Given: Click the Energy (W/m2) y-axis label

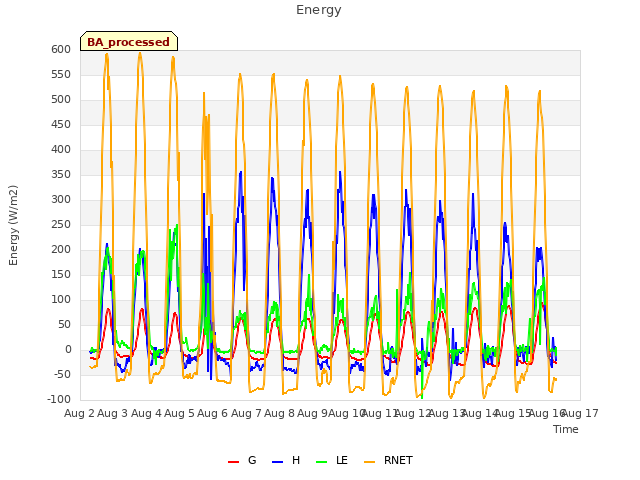Looking at the screenshot, I should (13, 225).
